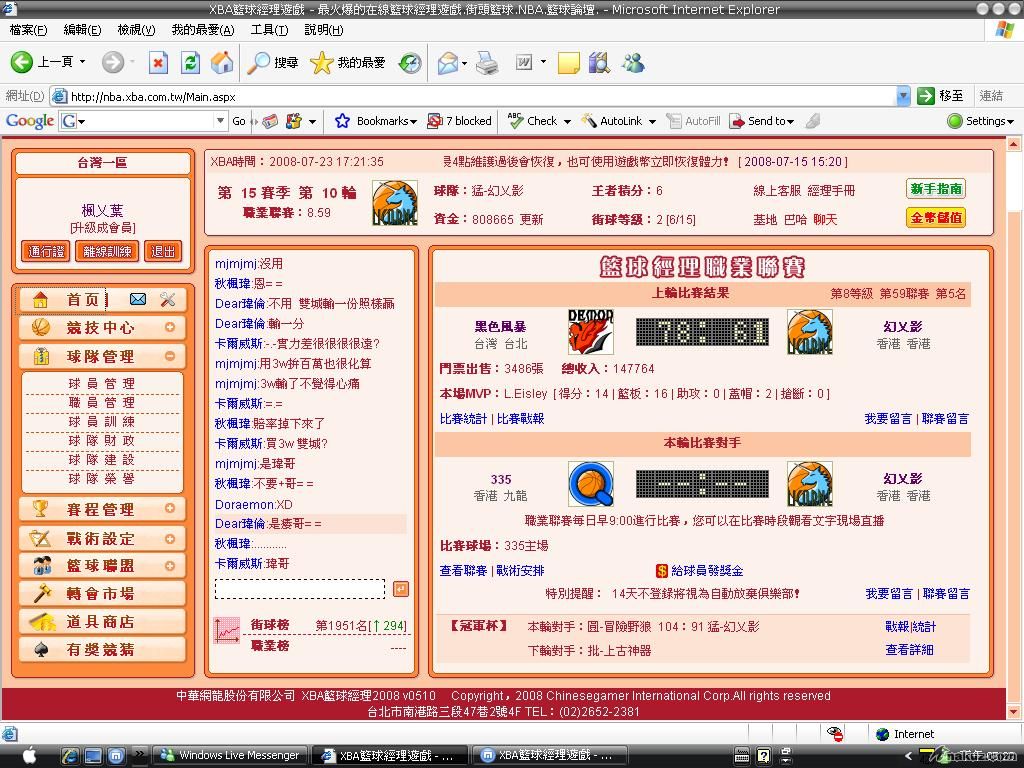Viewport: 1024px width, 768px height.
Task: Expand the 戰術設定 menu section
Action: tap(170, 538)
